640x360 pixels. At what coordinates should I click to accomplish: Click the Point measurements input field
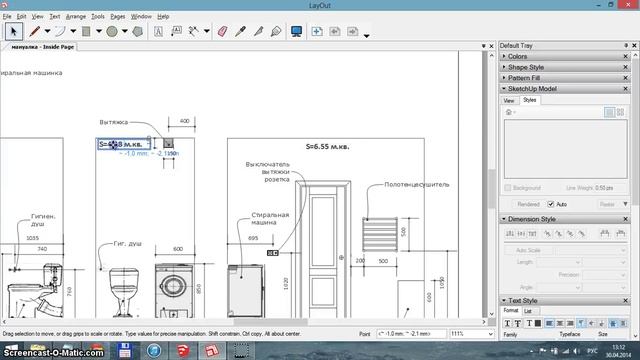click(411, 334)
